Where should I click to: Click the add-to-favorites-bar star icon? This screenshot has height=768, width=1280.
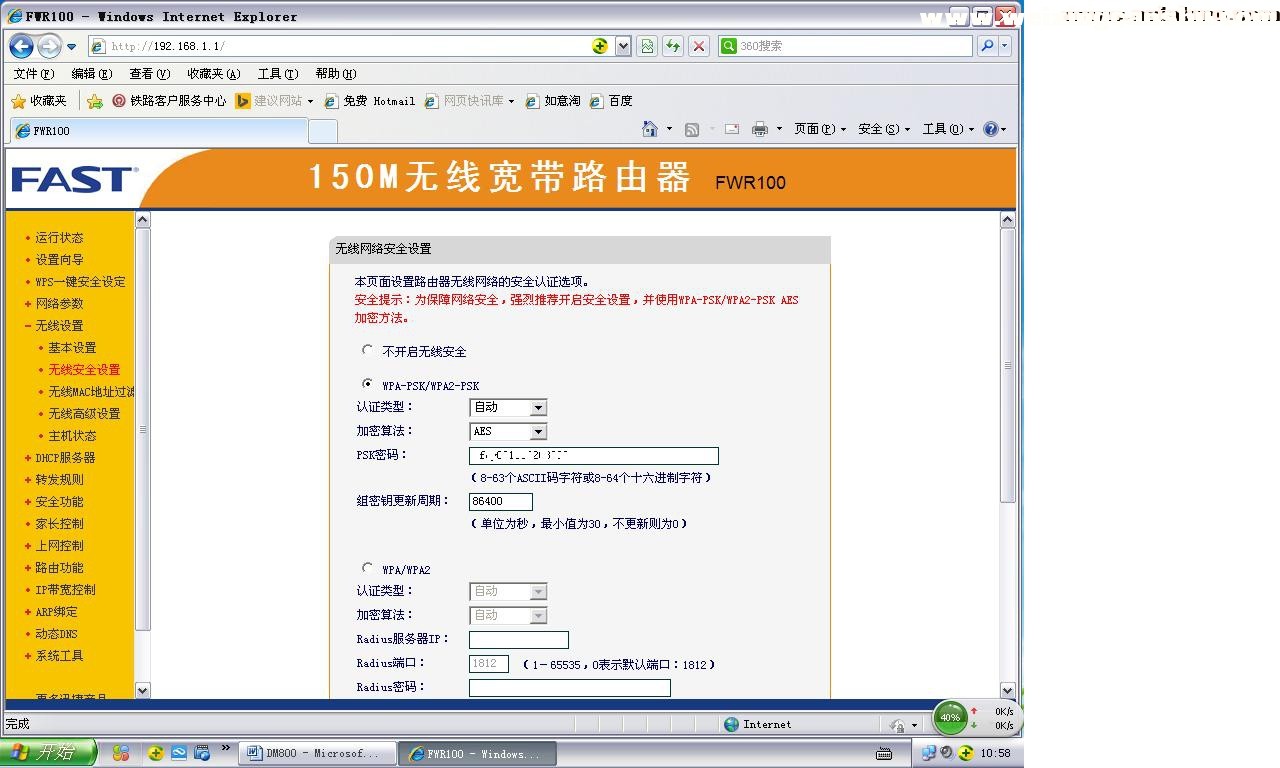pyautogui.click(x=95, y=101)
